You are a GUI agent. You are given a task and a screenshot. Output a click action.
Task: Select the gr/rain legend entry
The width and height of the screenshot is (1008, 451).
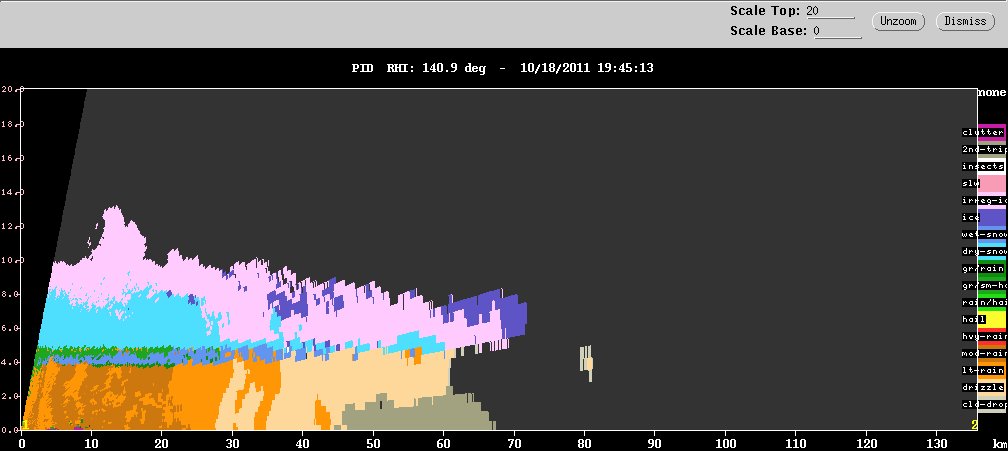coord(983,269)
